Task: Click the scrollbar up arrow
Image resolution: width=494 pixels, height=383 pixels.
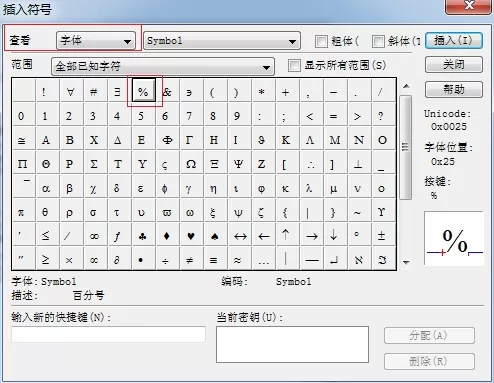Action: pos(406,86)
